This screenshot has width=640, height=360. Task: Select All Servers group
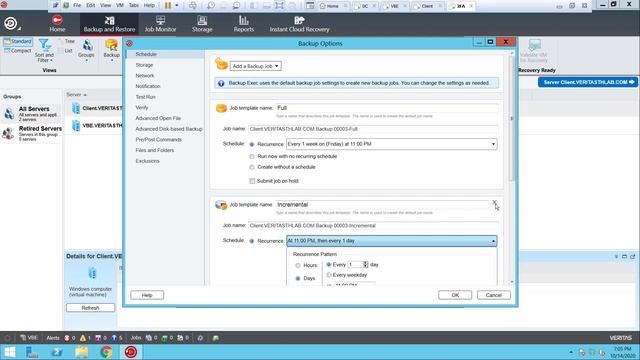pyautogui.click(x=31, y=113)
